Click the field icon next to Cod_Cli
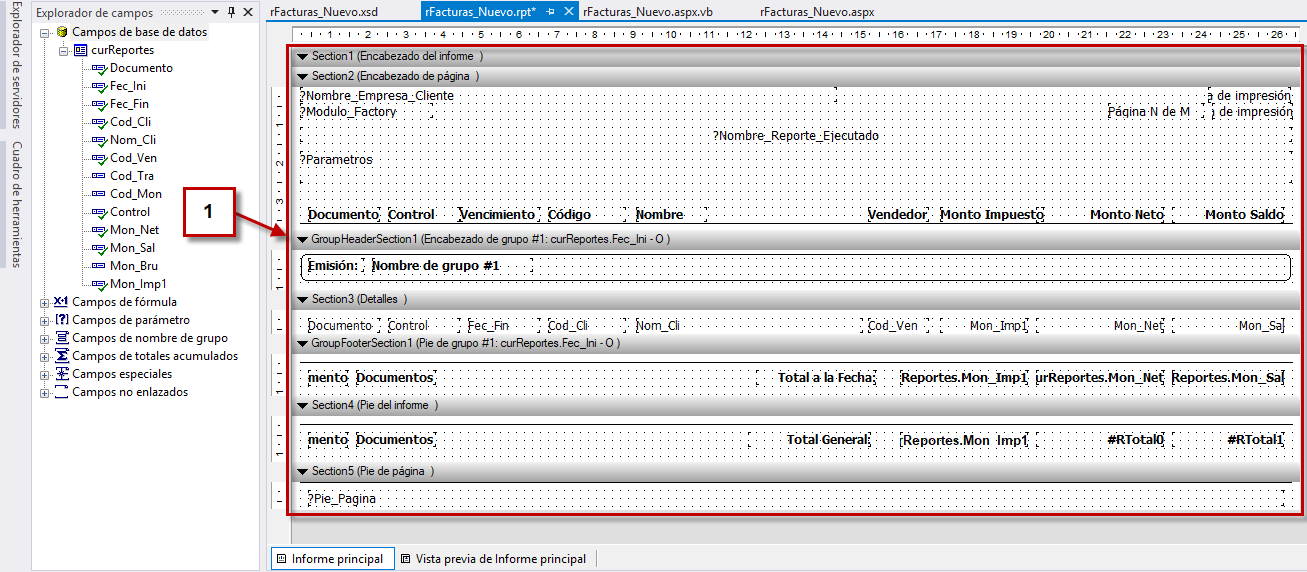The width and height of the screenshot is (1307, 572). click(99, 122)
